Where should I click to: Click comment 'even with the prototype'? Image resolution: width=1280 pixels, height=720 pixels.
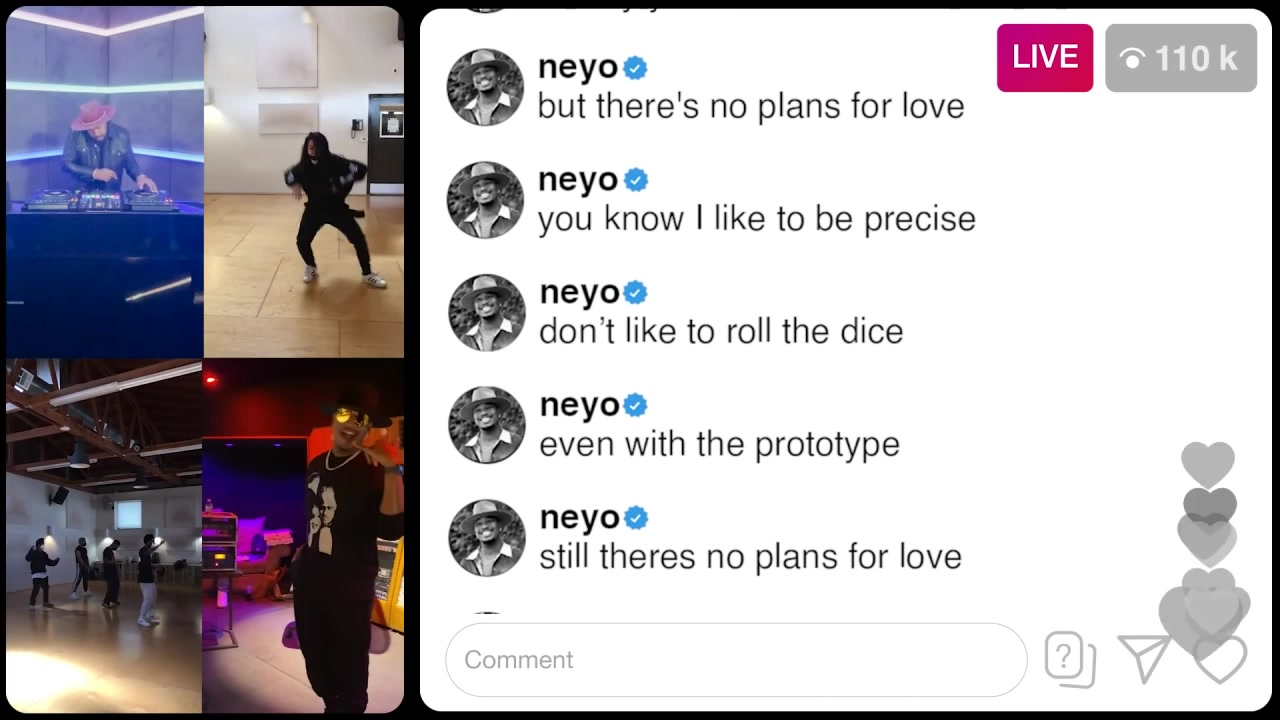click(720, 444)
